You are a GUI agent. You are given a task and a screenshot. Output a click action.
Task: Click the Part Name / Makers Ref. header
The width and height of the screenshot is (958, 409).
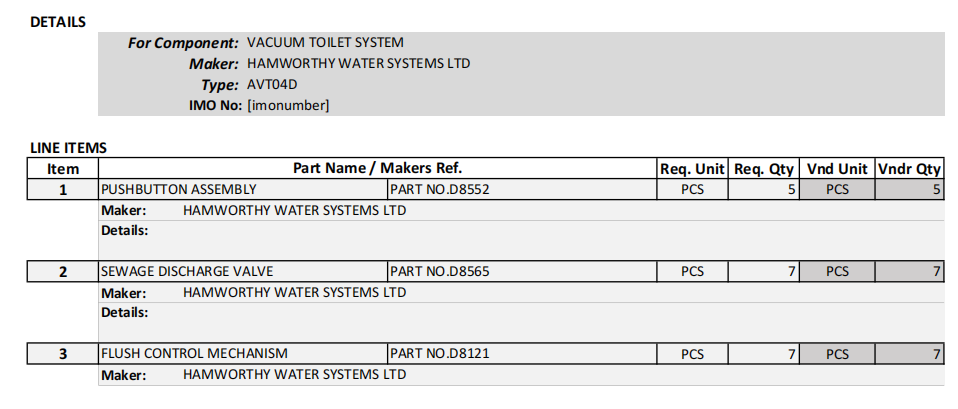(x=377, y=168)
